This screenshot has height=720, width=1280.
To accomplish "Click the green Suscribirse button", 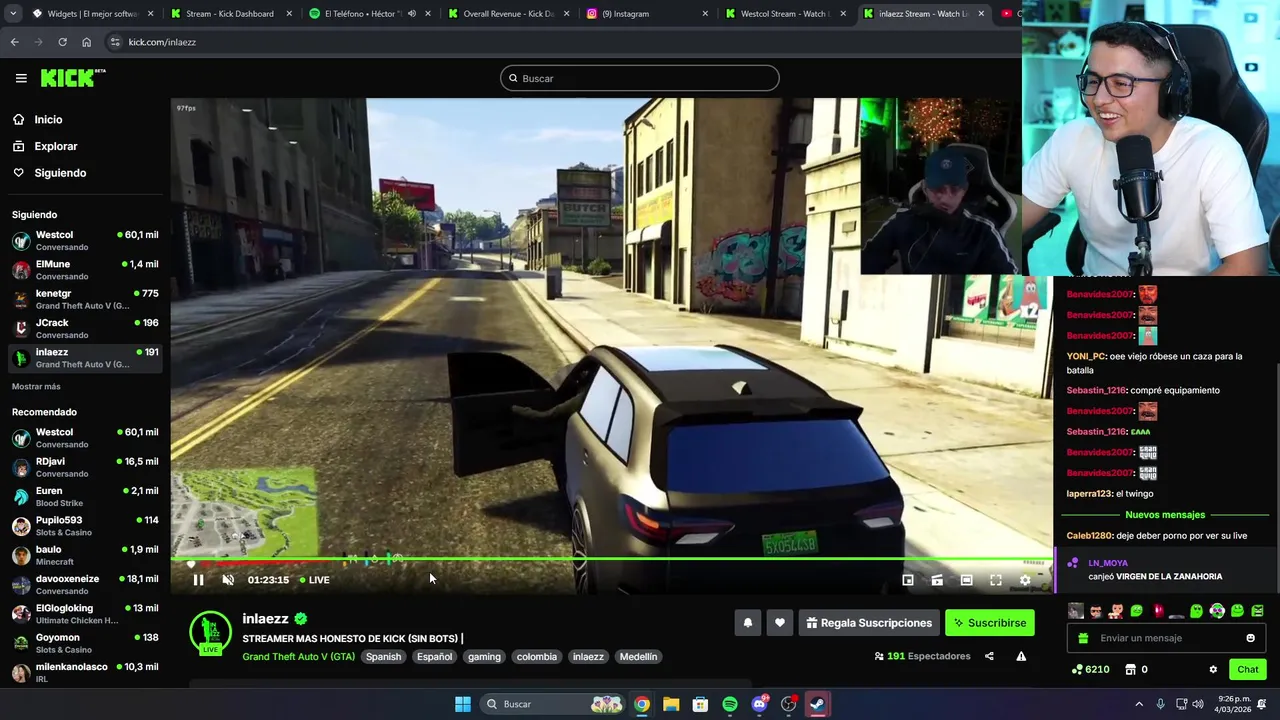I will 990,623.
